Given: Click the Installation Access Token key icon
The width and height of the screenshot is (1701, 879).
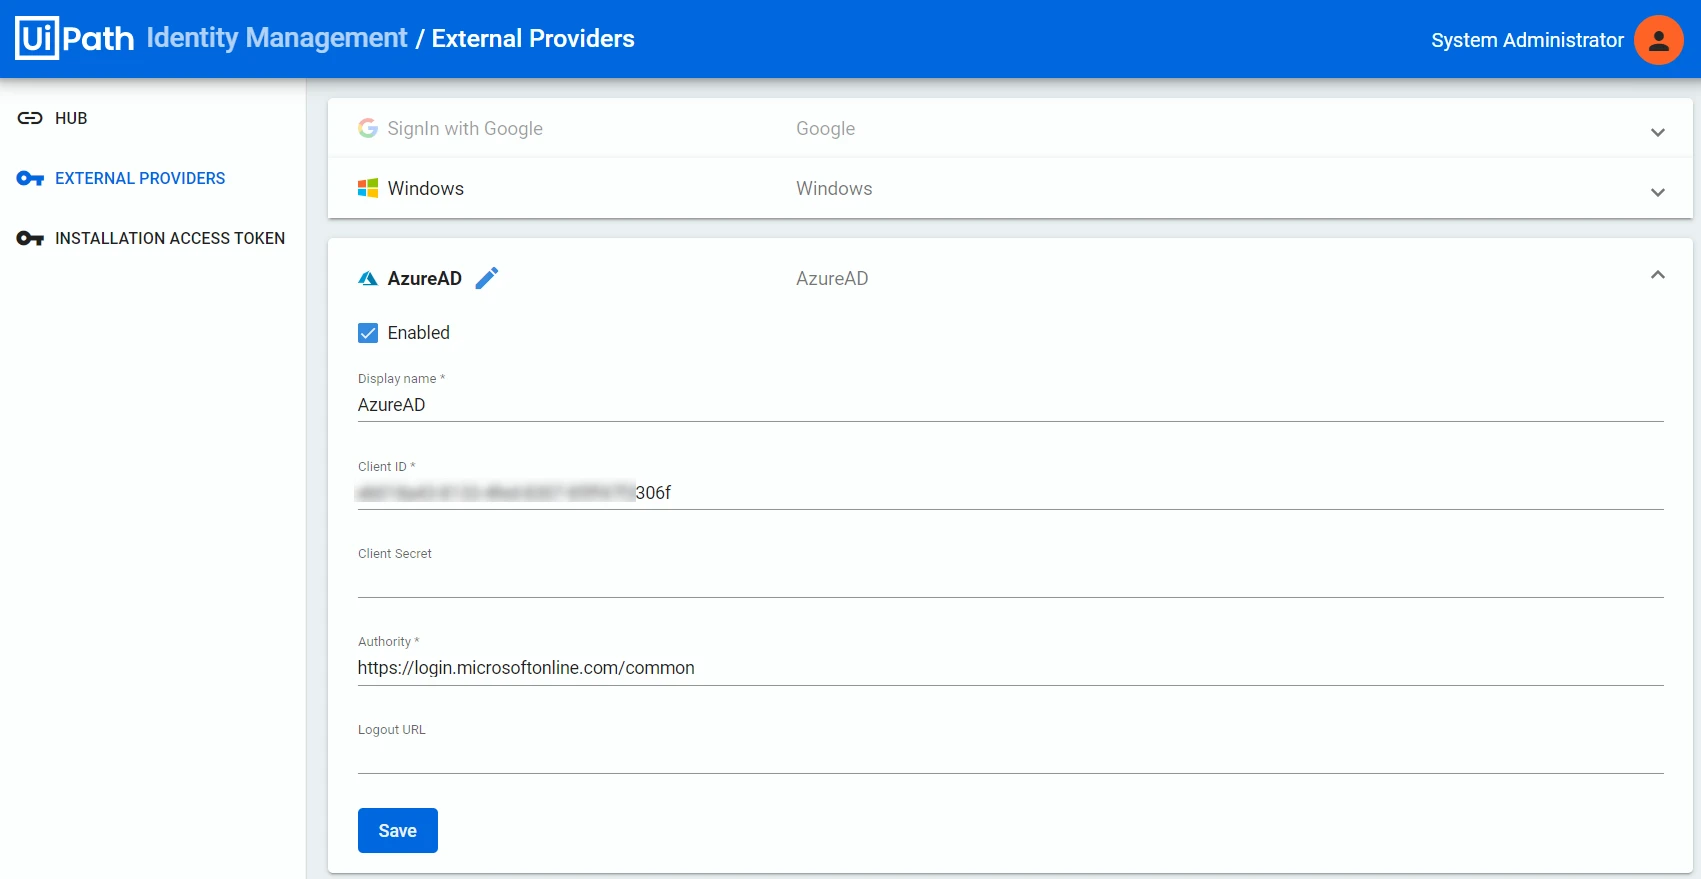Looking at the screenshot, I should coord(30,238).
